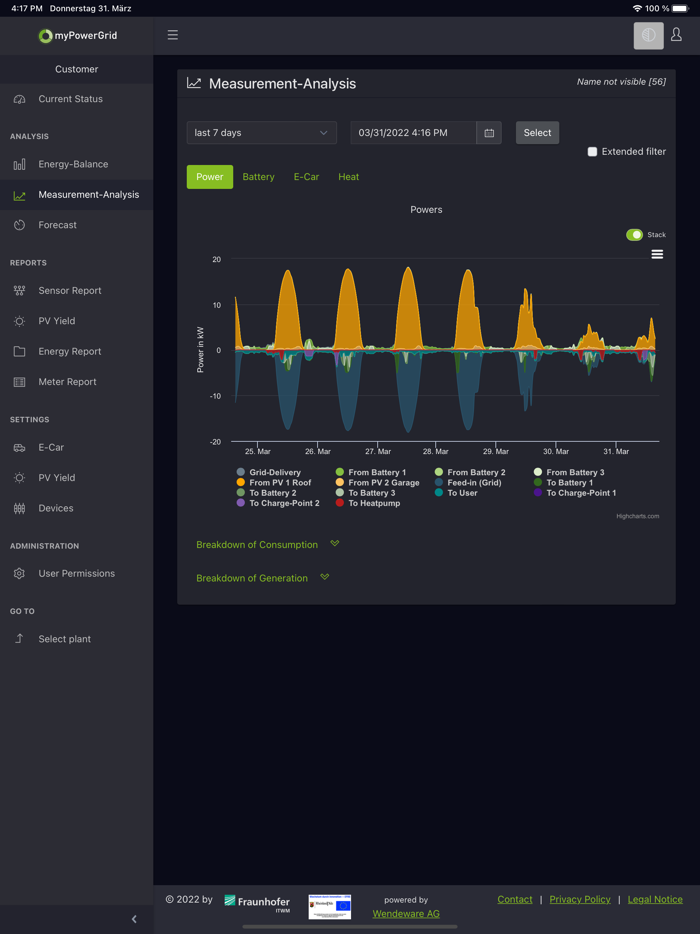Click the Forecast clock icon
This screenshot has height=934, width=700.
20,225
